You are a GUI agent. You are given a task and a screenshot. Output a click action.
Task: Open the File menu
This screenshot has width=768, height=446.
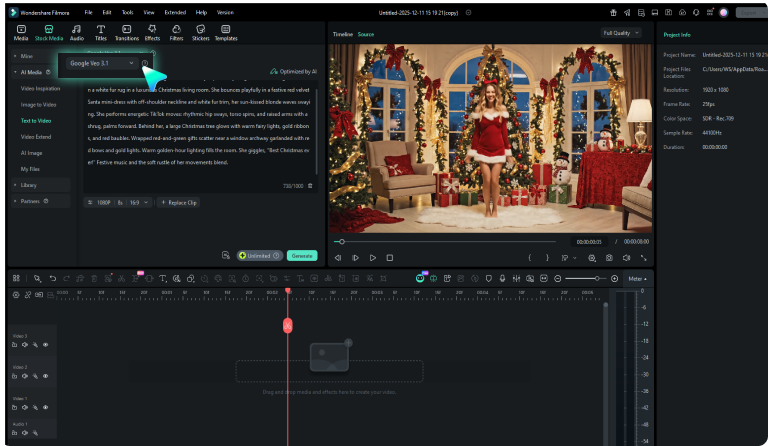point(88,12)
